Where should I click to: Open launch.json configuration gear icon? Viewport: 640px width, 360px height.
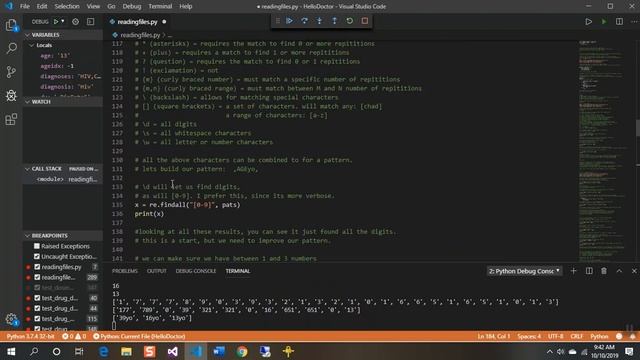(x=76, y=22)
